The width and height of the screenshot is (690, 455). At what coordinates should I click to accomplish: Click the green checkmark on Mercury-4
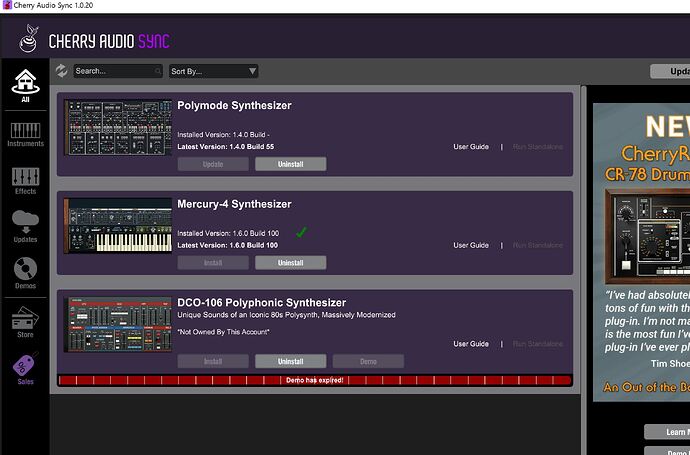click(x=301, y=232)
